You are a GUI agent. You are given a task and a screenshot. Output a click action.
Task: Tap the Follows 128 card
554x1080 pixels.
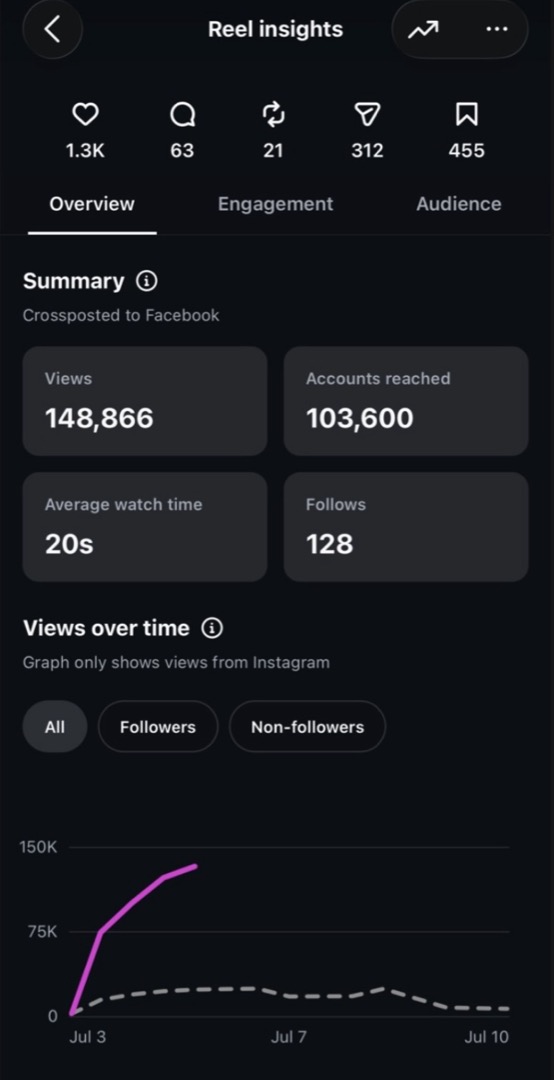407,527
